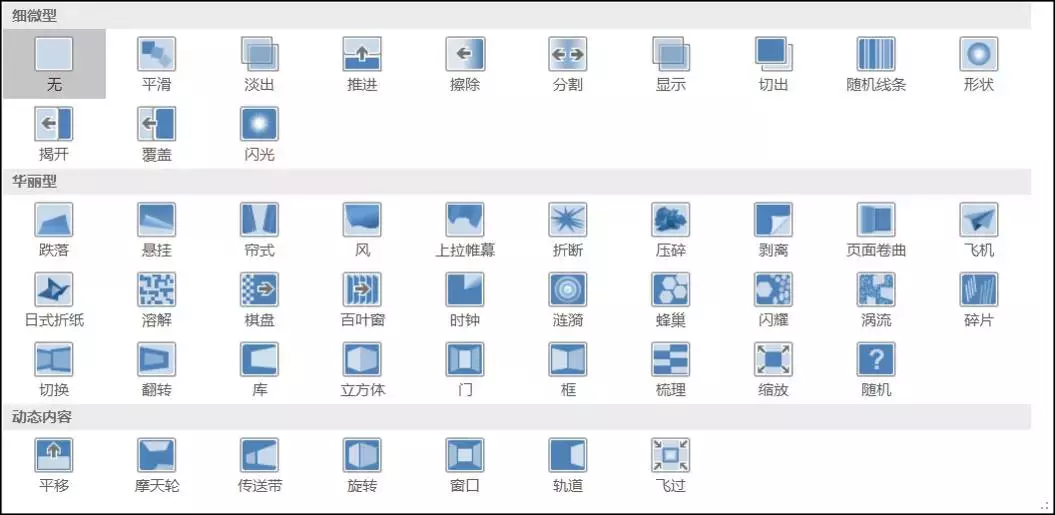Select the 切出 cut transition
Screen dimensions: 1055x515
pyautogui.click(x=773, y=64)
